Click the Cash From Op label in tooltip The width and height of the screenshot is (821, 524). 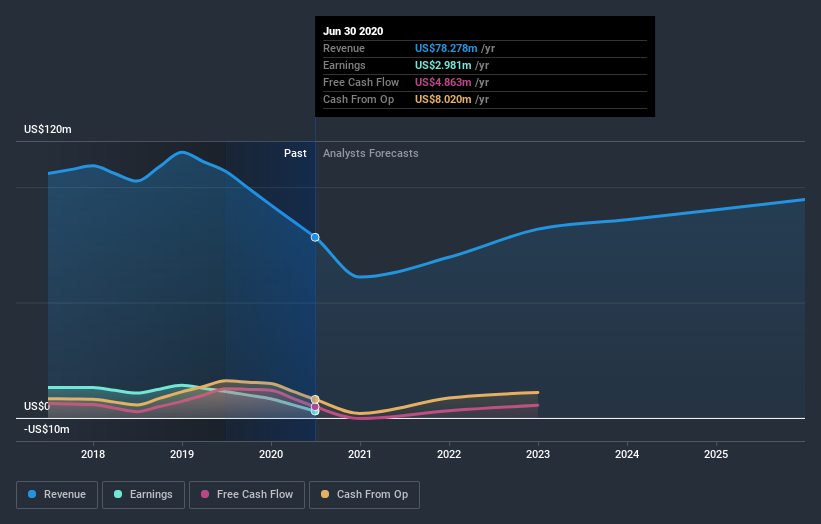pos(358,99)
